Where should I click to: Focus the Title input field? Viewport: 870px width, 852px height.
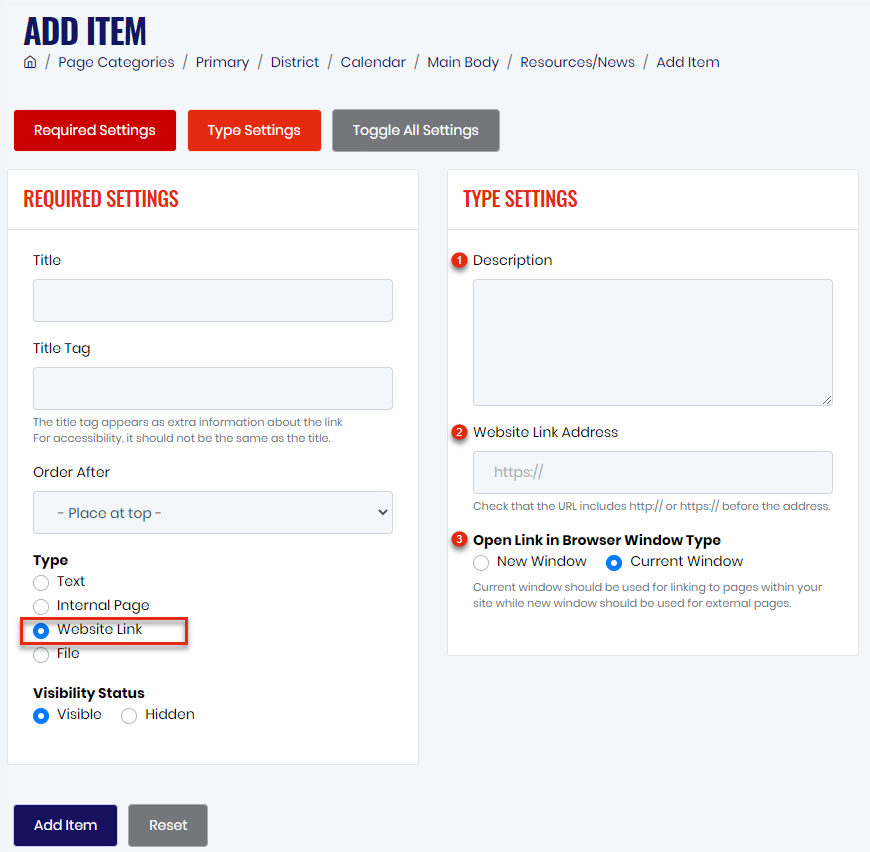[x=213, y=301]
